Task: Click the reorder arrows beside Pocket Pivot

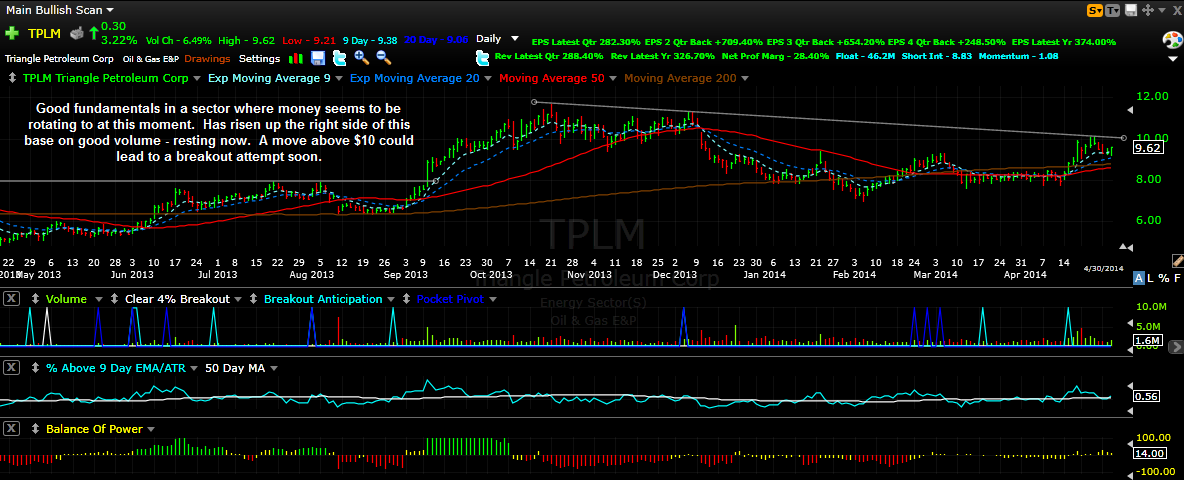Action: pyautogui.click(x=408, y=299)
